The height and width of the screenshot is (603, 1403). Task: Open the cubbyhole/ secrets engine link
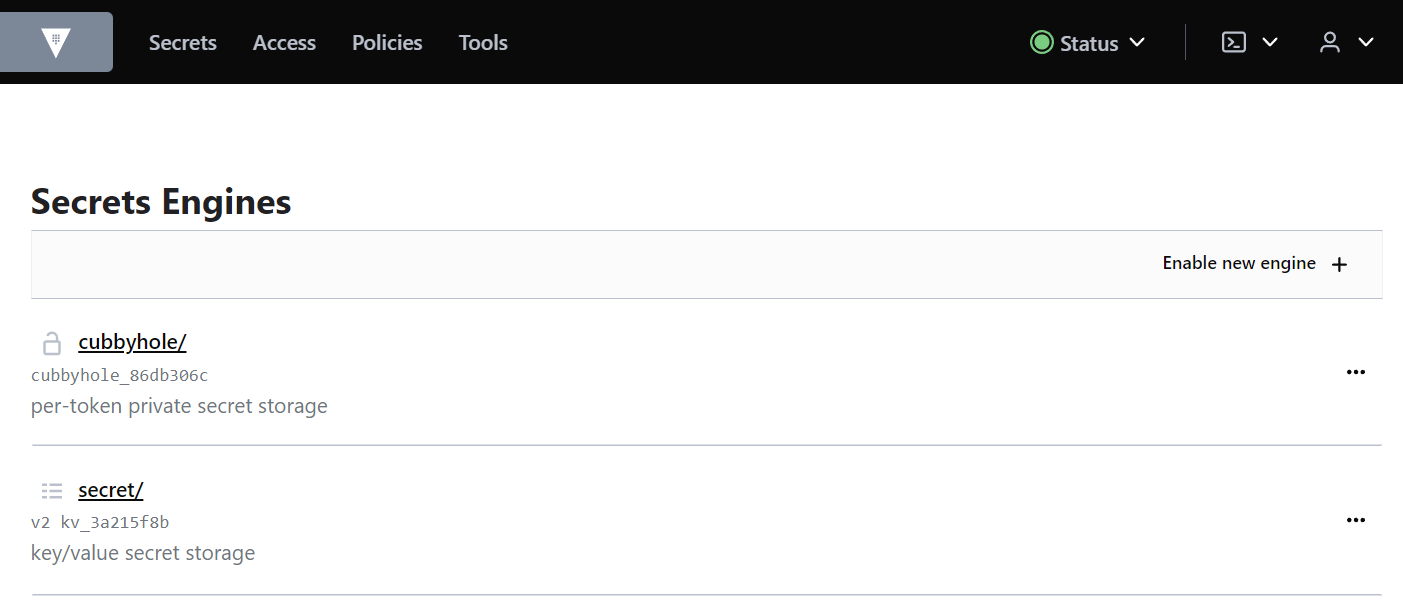coord(132,342)
